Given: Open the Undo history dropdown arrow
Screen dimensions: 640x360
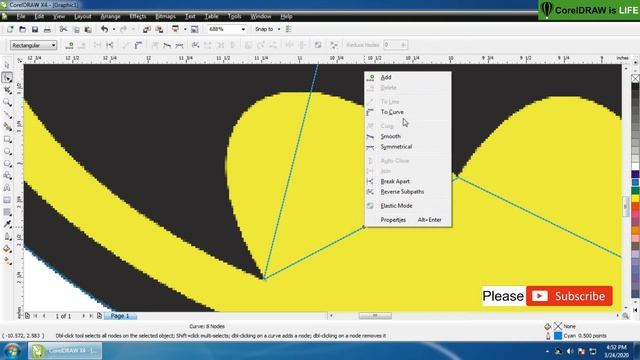Looking at the screenshot, I should tap(113, 29).
